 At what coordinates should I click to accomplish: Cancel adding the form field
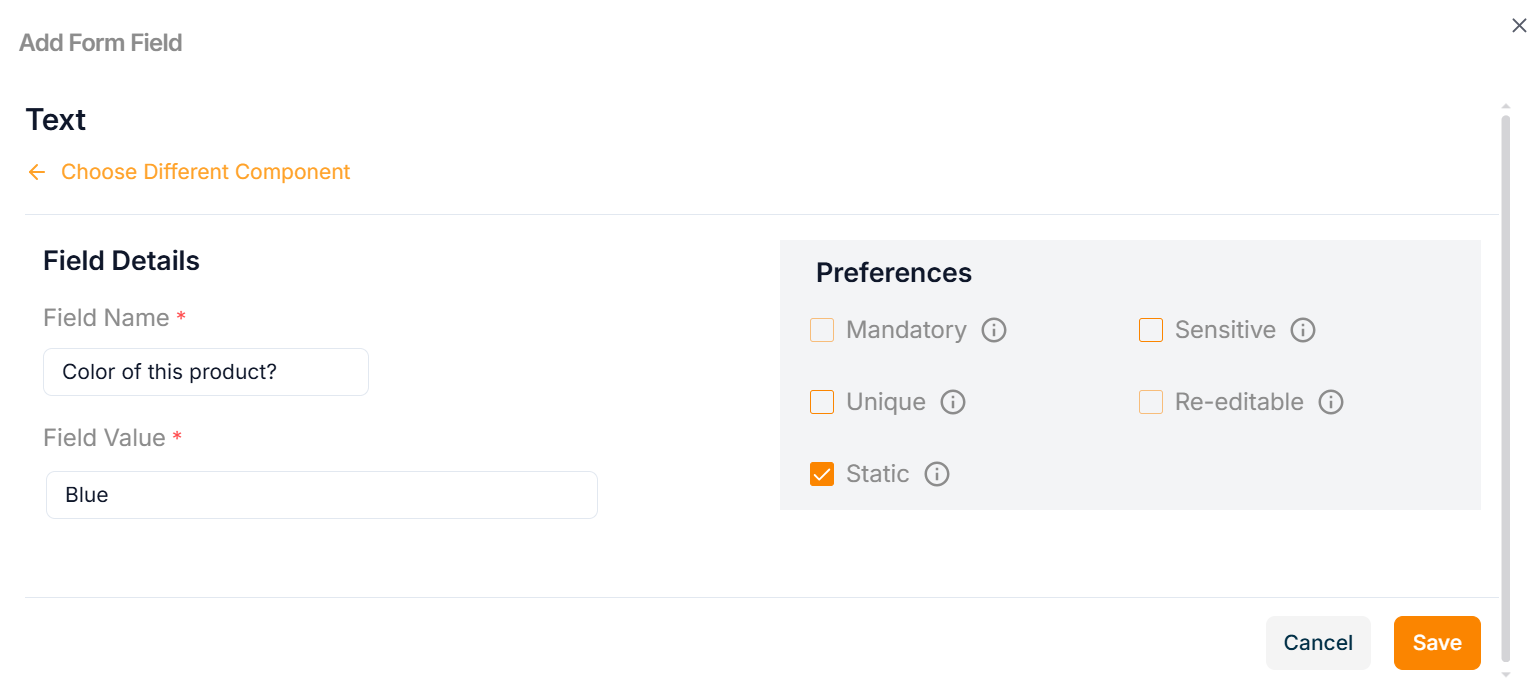[x=1317, y=643]
